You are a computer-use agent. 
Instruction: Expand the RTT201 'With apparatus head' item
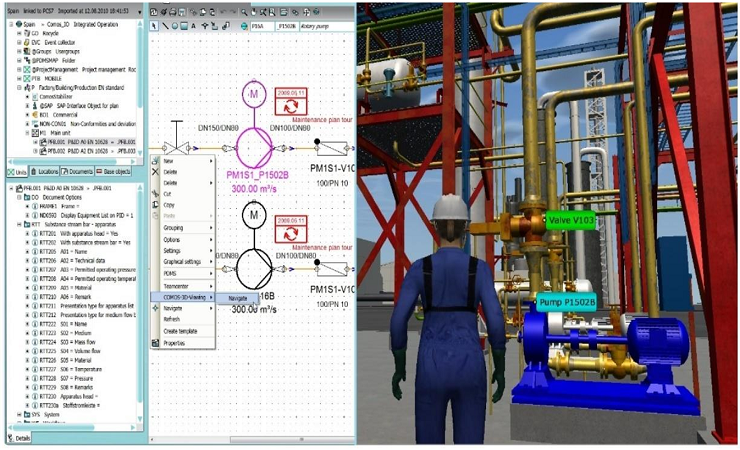click(27, 233)
